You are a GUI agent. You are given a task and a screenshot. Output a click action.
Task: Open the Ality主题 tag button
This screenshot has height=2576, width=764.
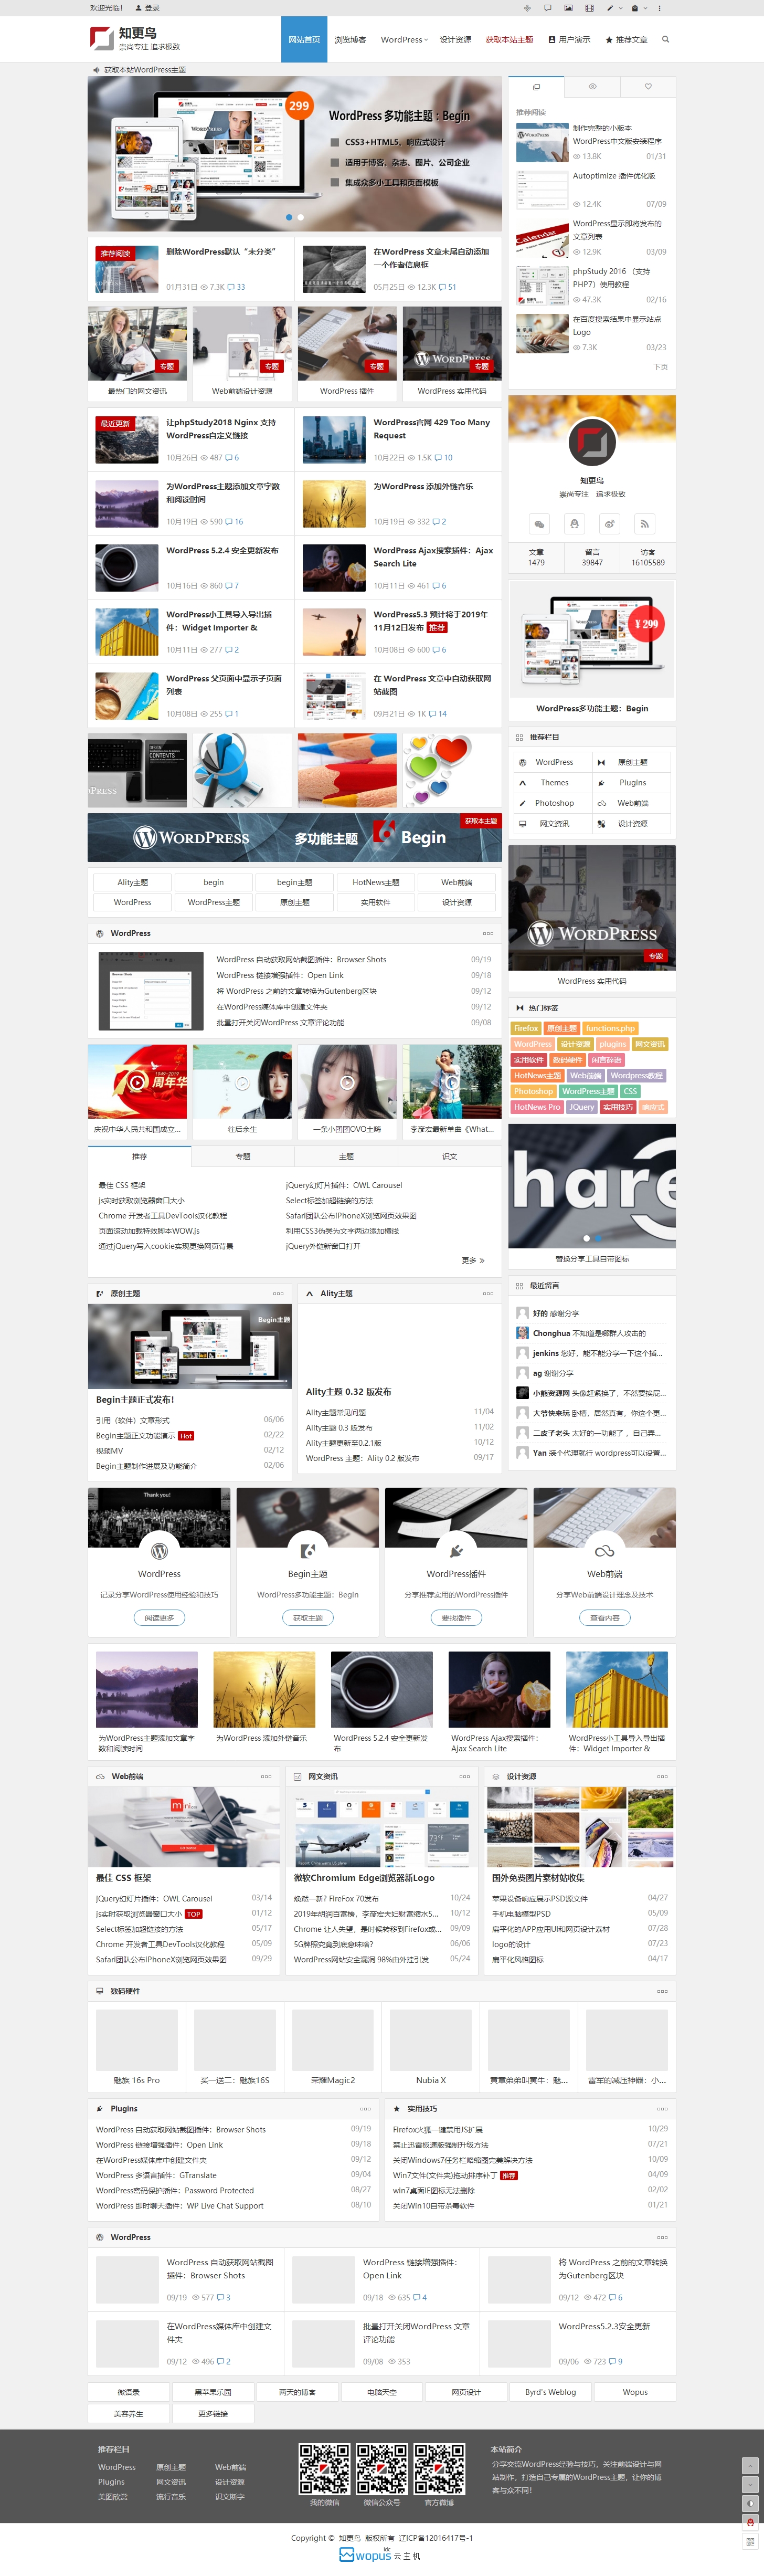(132, 882)
